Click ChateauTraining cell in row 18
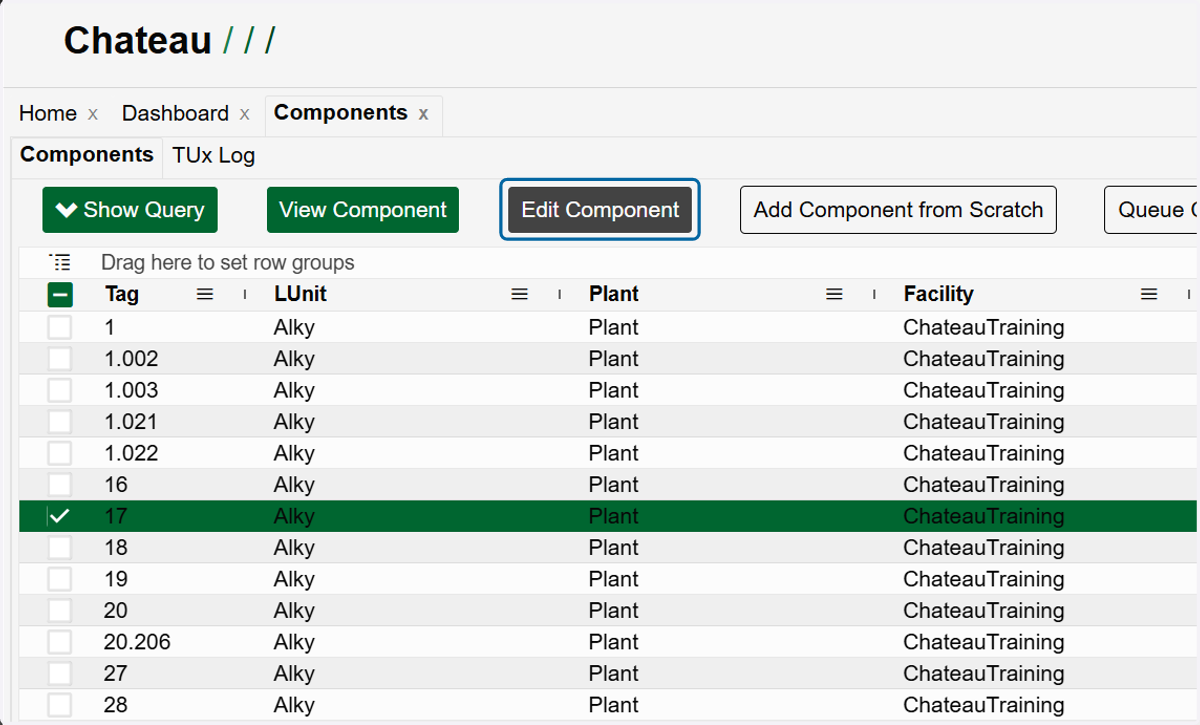 pos(984,548)
